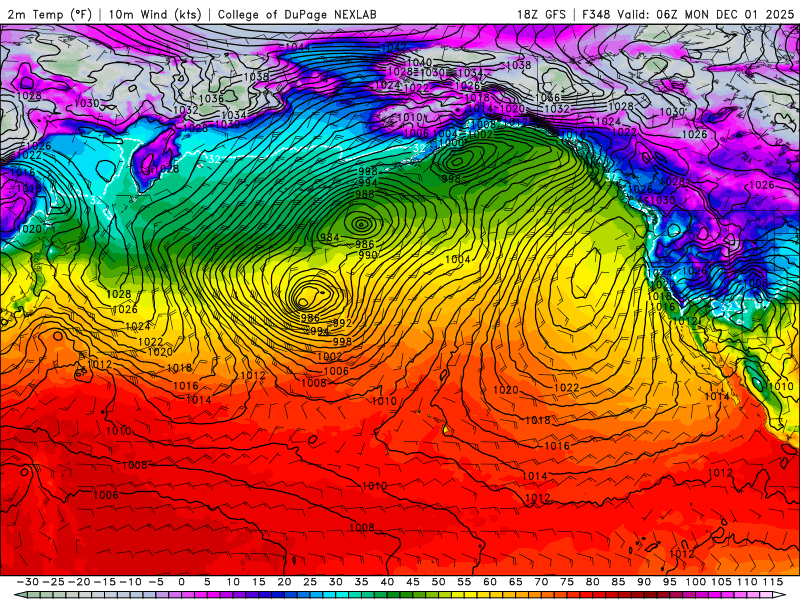
Task: Click the "2m Temp (°F)" header label
Action: pos(49,14)
